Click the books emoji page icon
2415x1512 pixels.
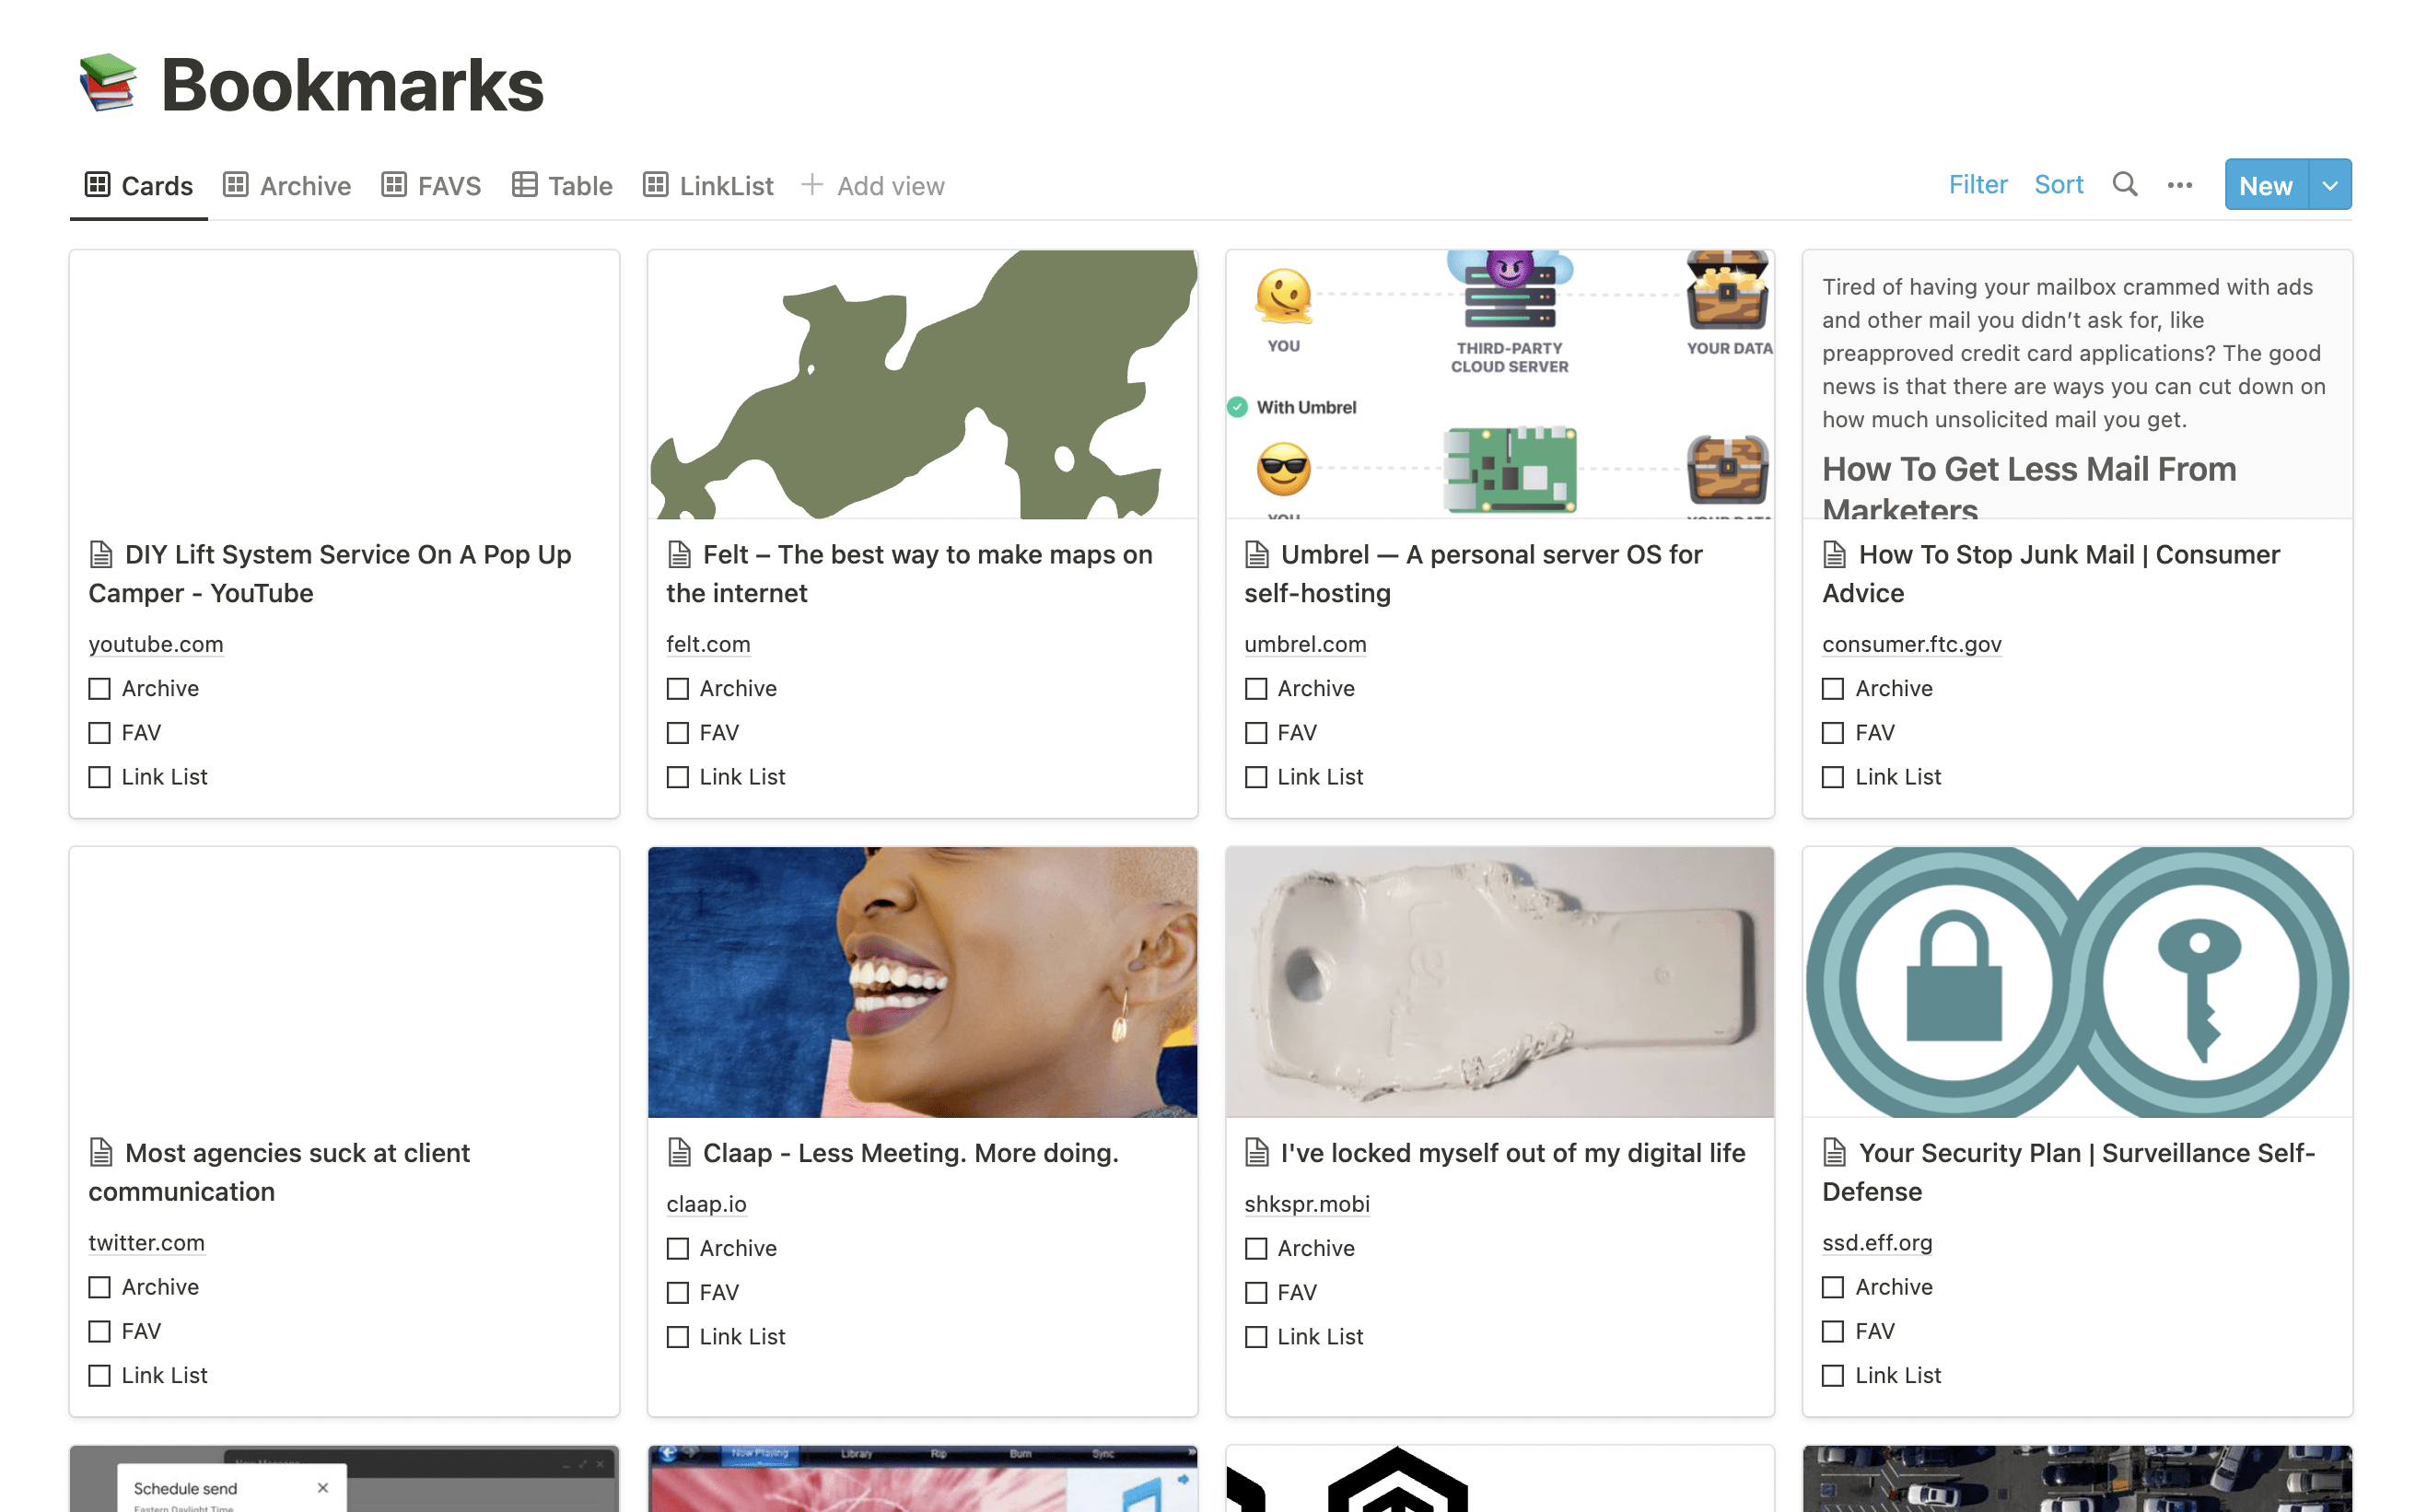tap(108, 84)
